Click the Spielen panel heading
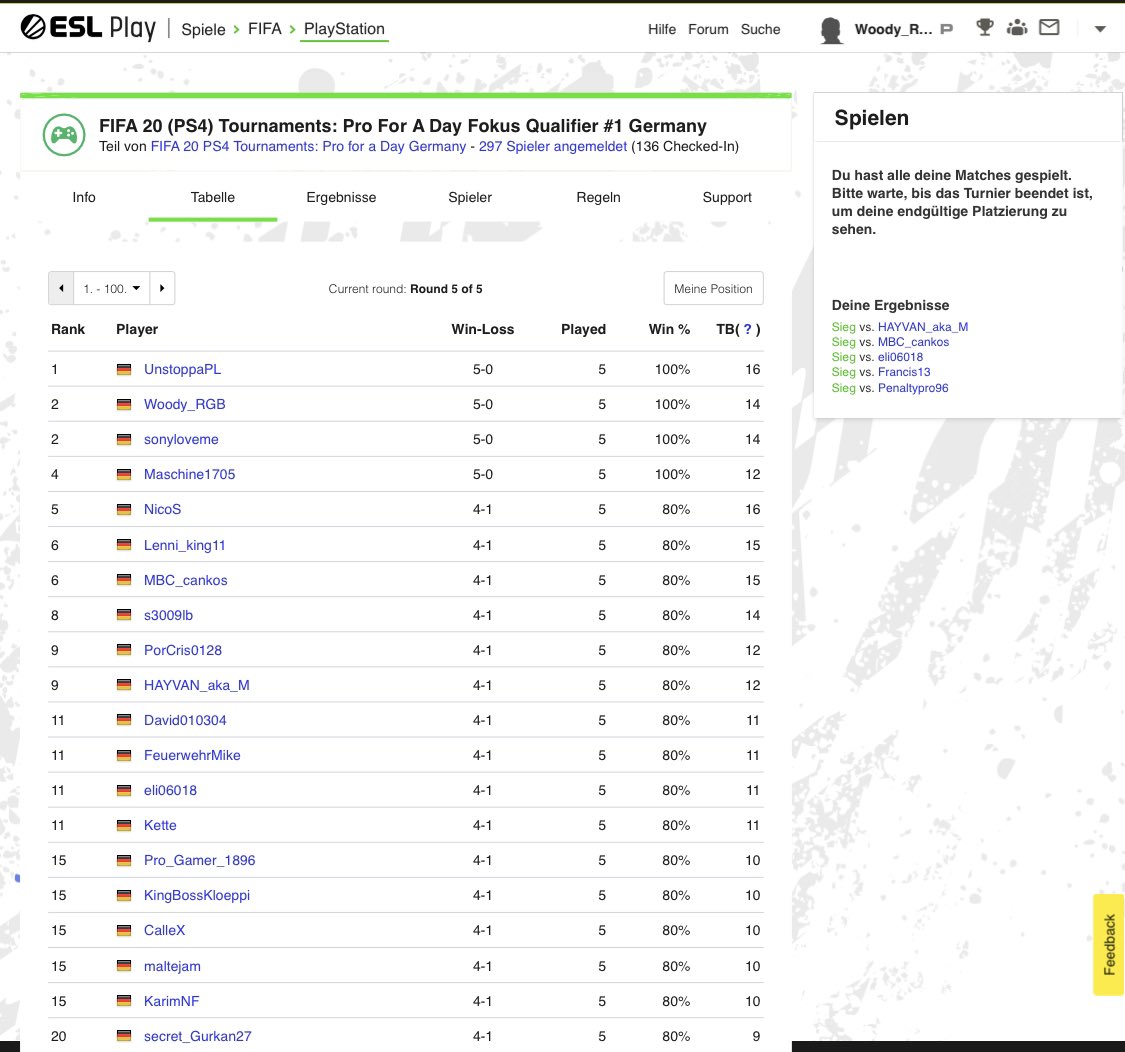1125x1052 pixels. click(871, 118)
